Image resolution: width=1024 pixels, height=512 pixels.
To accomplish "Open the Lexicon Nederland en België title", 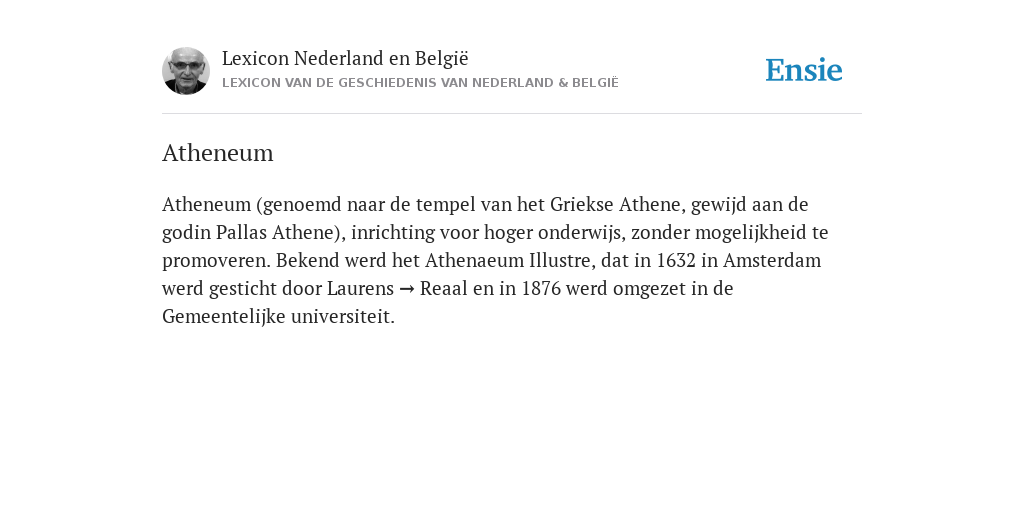I will 345,58.
